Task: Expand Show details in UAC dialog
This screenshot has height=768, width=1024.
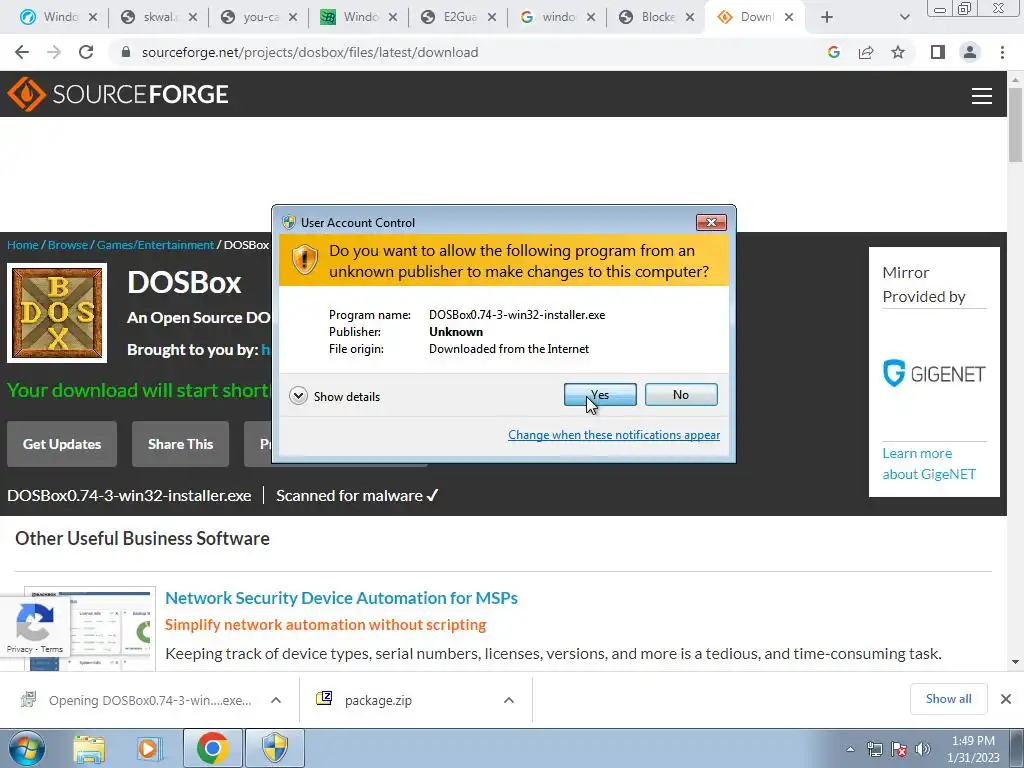Action: tap(334, 396)
